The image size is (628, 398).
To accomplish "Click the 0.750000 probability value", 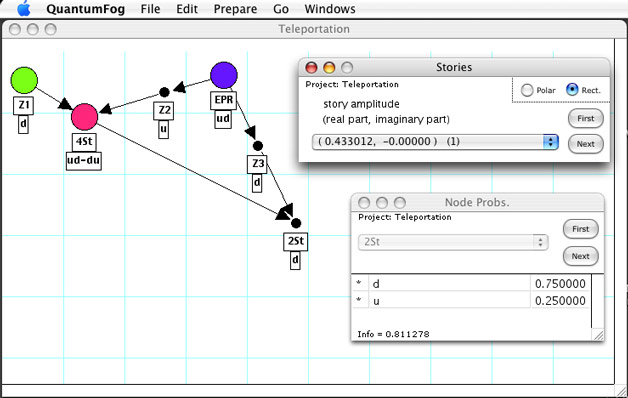I will point(560,283).
